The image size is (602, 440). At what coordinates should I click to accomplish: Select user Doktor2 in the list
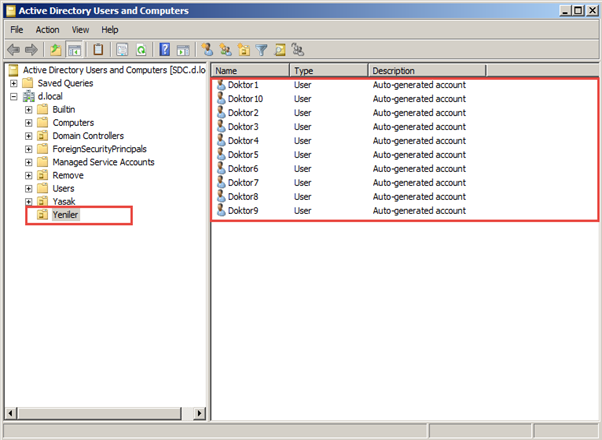click(x=243, y=112)
